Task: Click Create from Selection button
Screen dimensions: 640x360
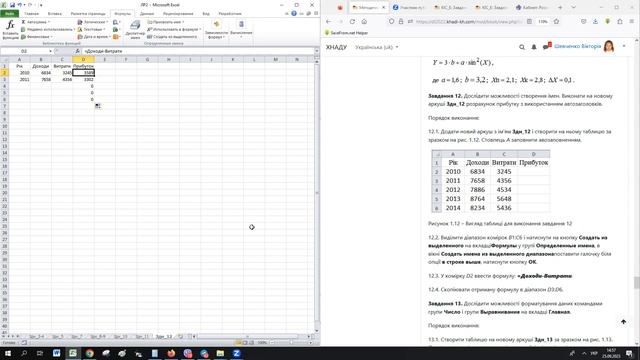Action: (172, 37)
